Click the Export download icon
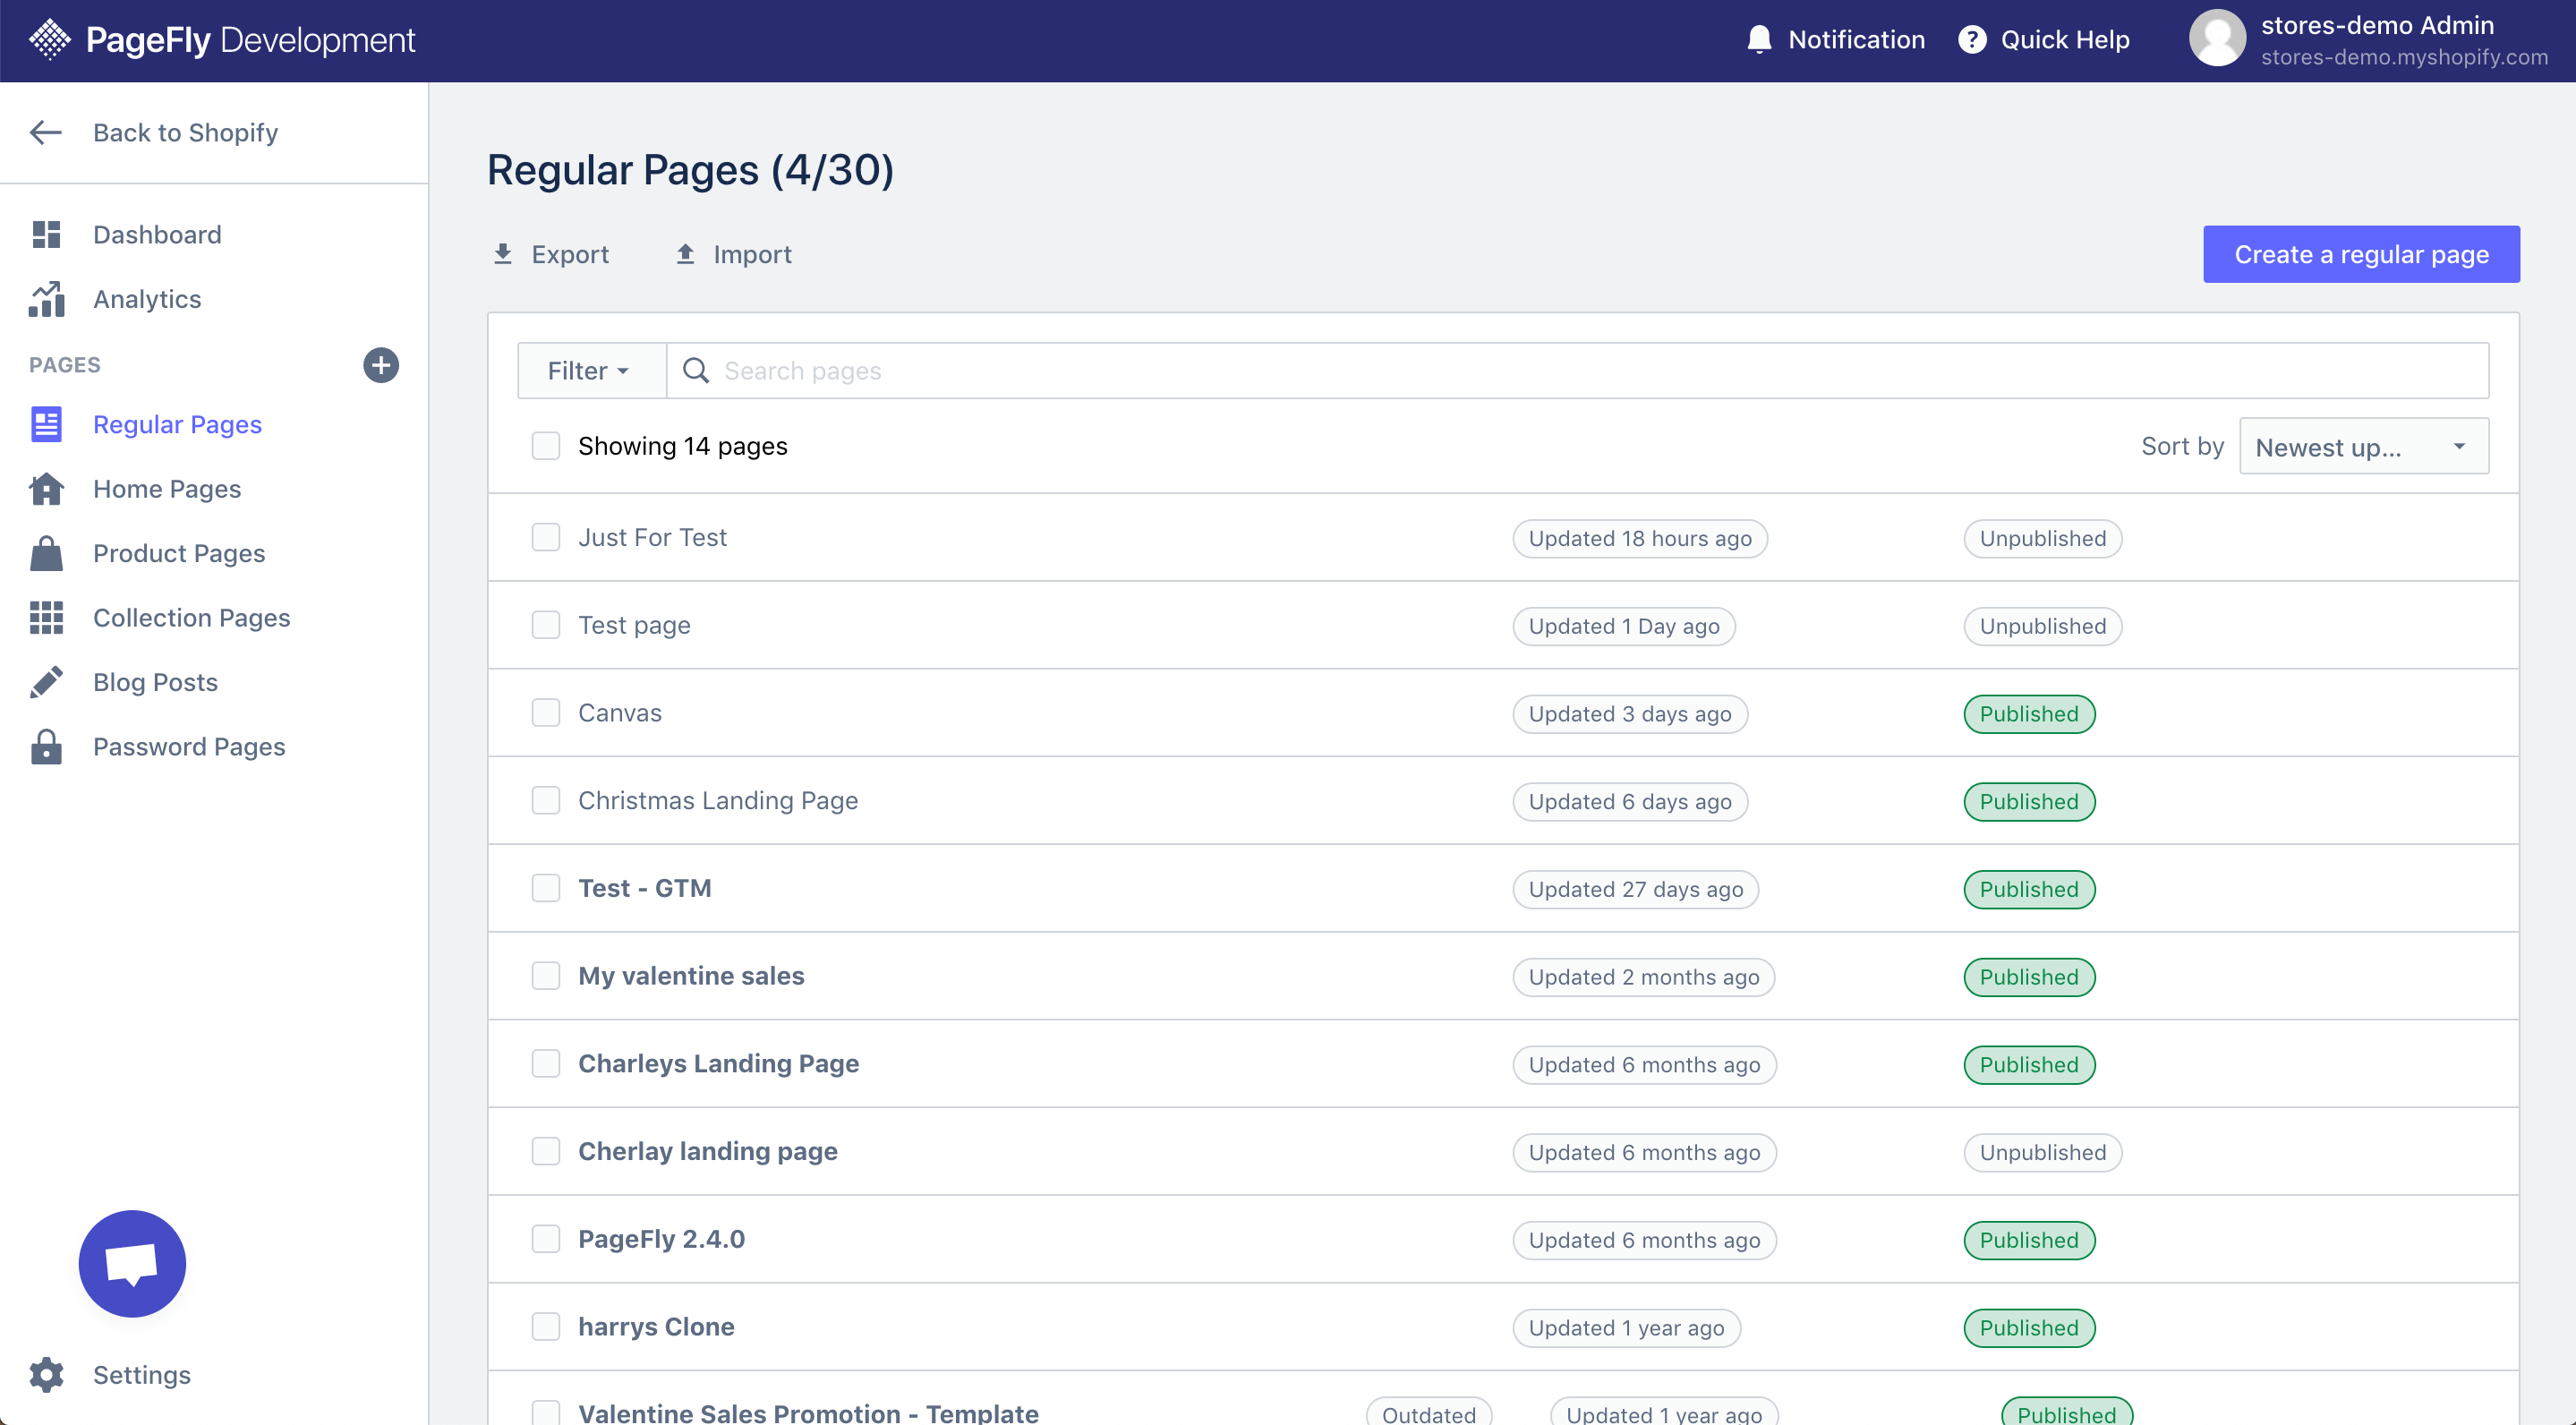Viewport: 2576px width, 1425px height. point(503,254)
